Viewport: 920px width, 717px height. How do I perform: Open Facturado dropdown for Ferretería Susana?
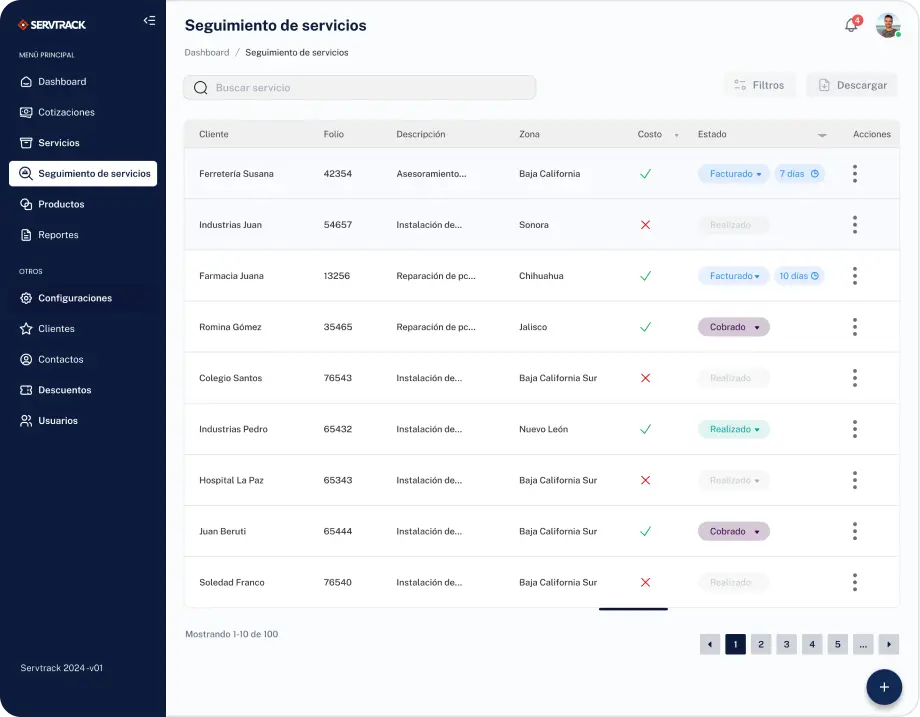(x=733, y=174)
